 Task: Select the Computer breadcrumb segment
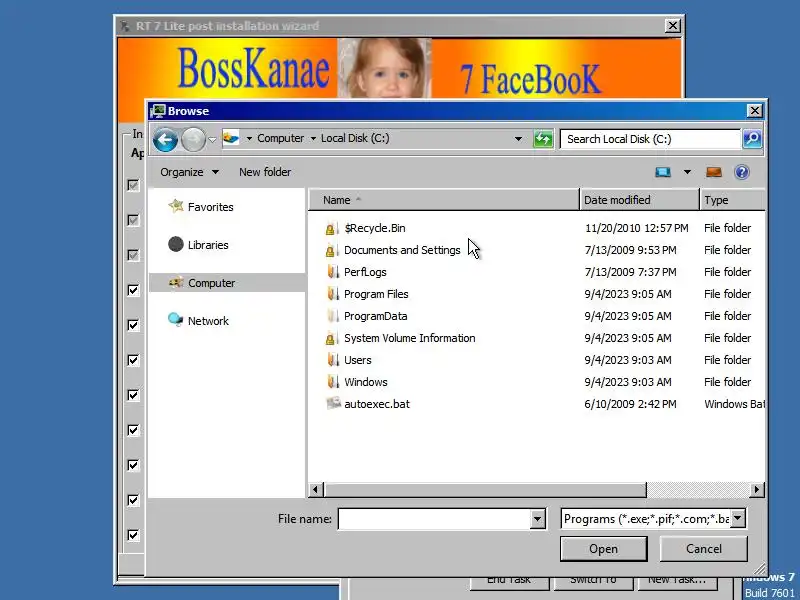281,138
